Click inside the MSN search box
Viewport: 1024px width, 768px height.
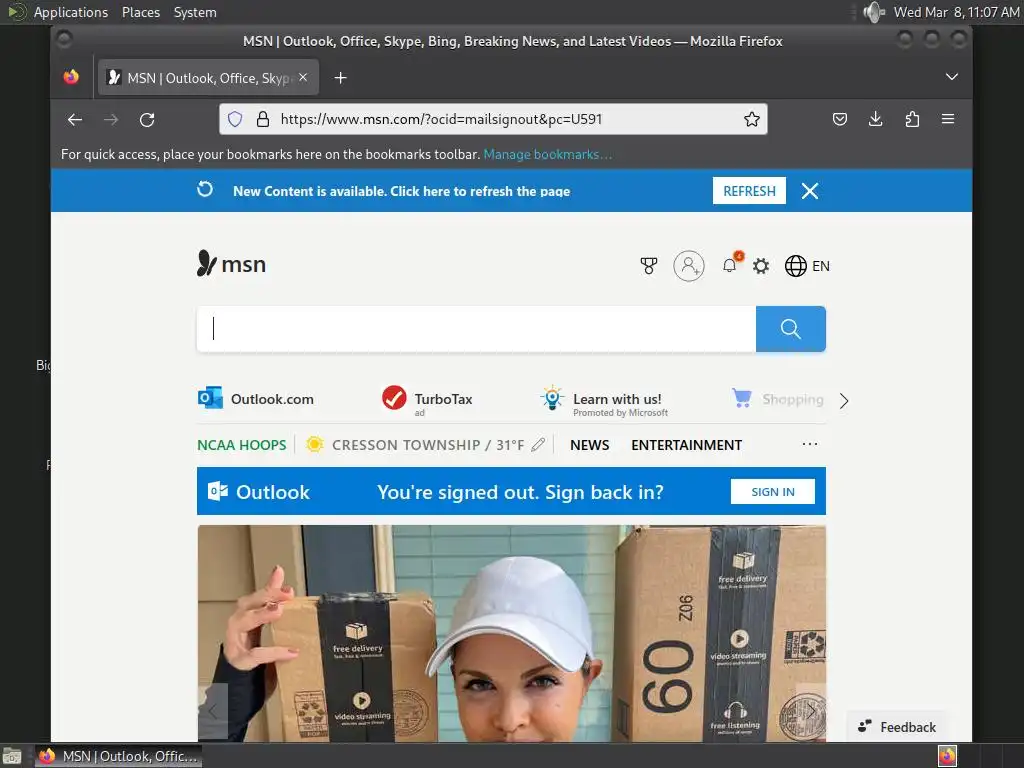pyautogui.click(x=477, y=328)
